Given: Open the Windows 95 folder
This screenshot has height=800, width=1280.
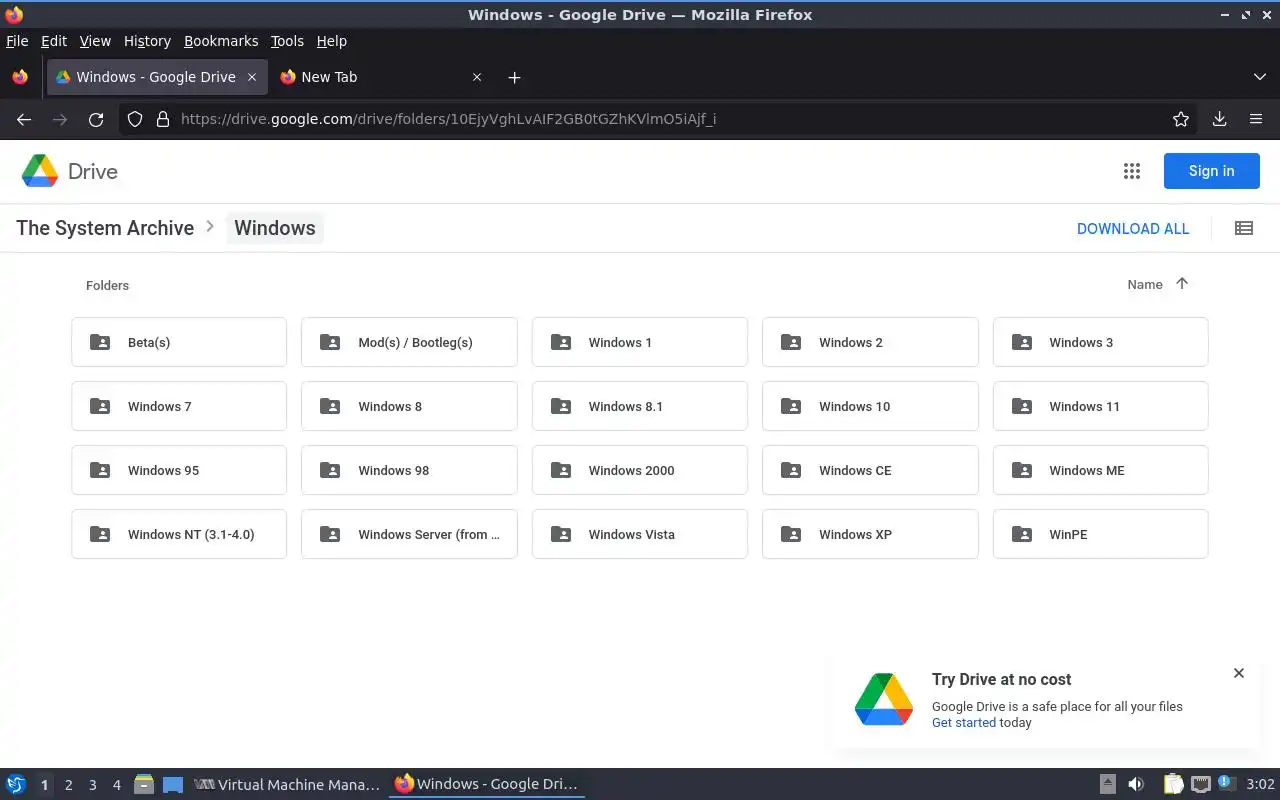Looking at the screenshot, I should pyautogui.click(x=179, y=470).
